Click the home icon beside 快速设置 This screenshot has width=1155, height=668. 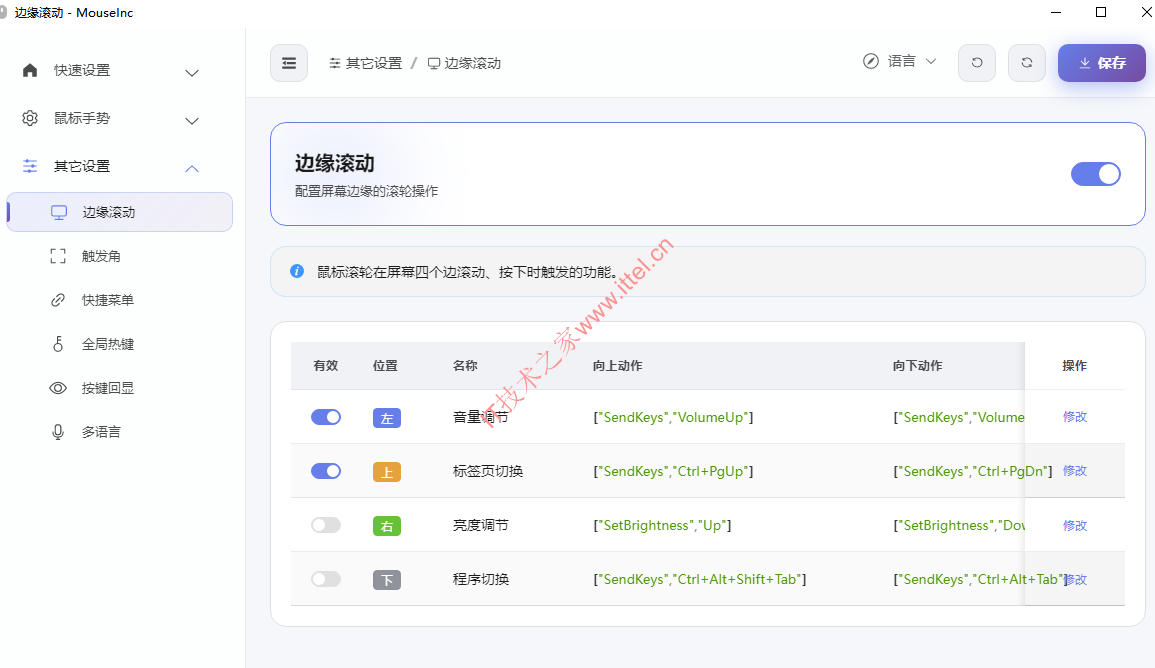point(29,70)
